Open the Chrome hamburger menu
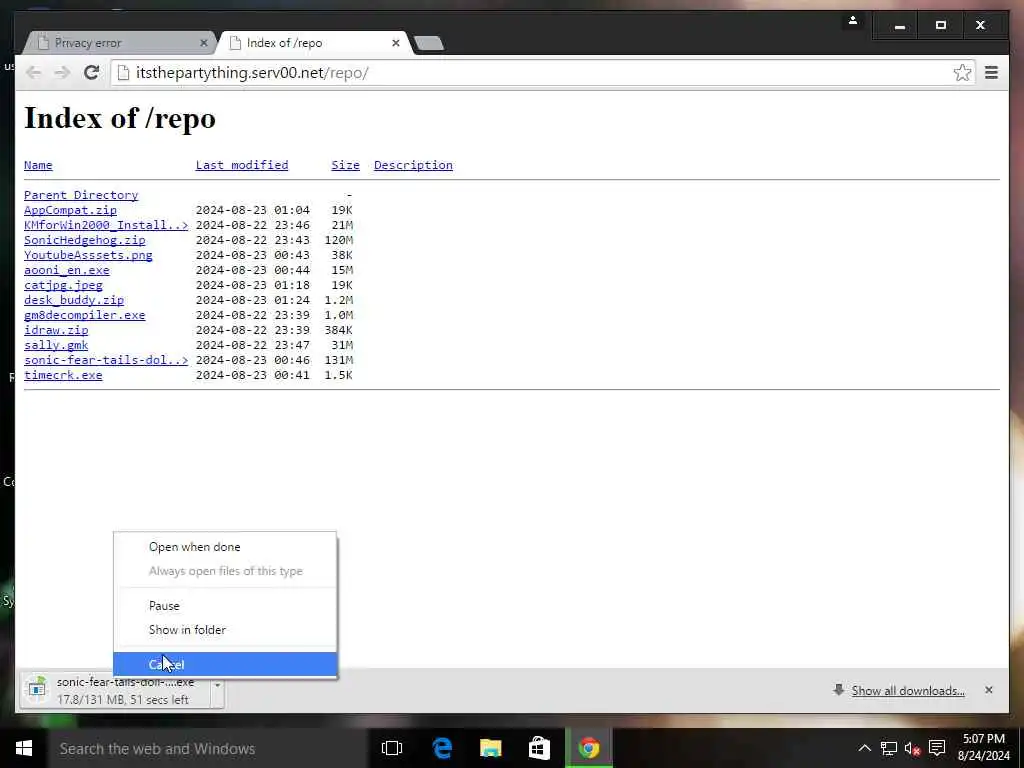This screenshot has height=768, width=1024. (x=991, y=72)
